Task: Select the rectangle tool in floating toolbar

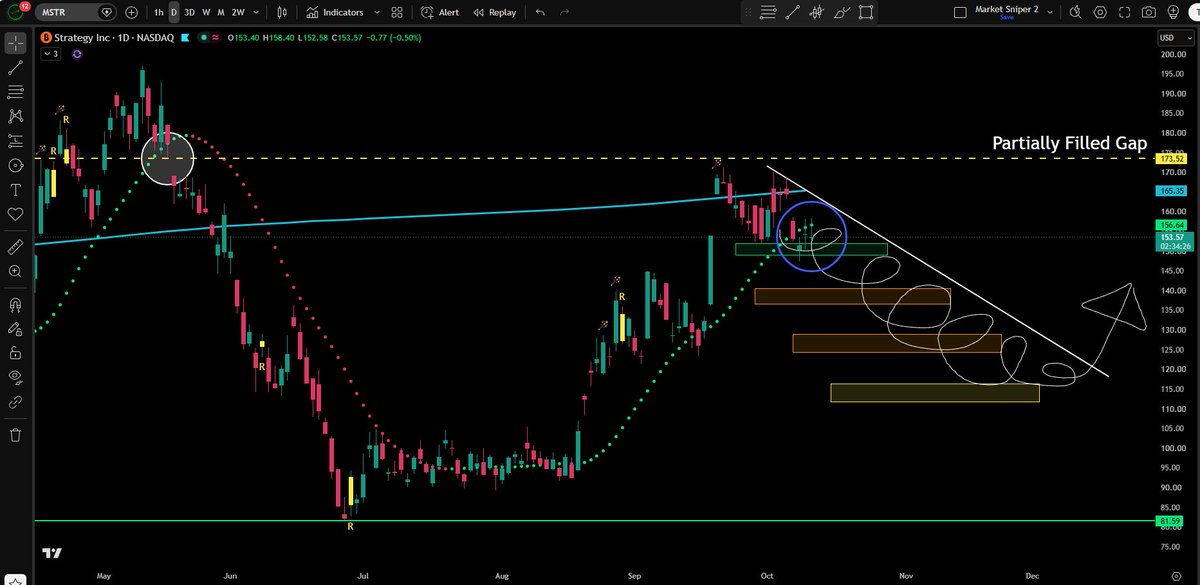Action: pos(866,12)
